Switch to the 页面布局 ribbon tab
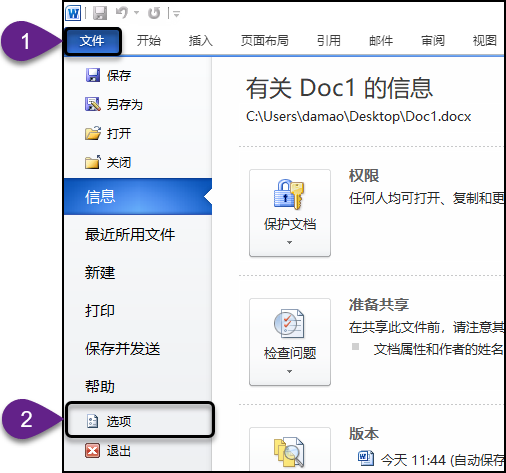 click(265, 41)
